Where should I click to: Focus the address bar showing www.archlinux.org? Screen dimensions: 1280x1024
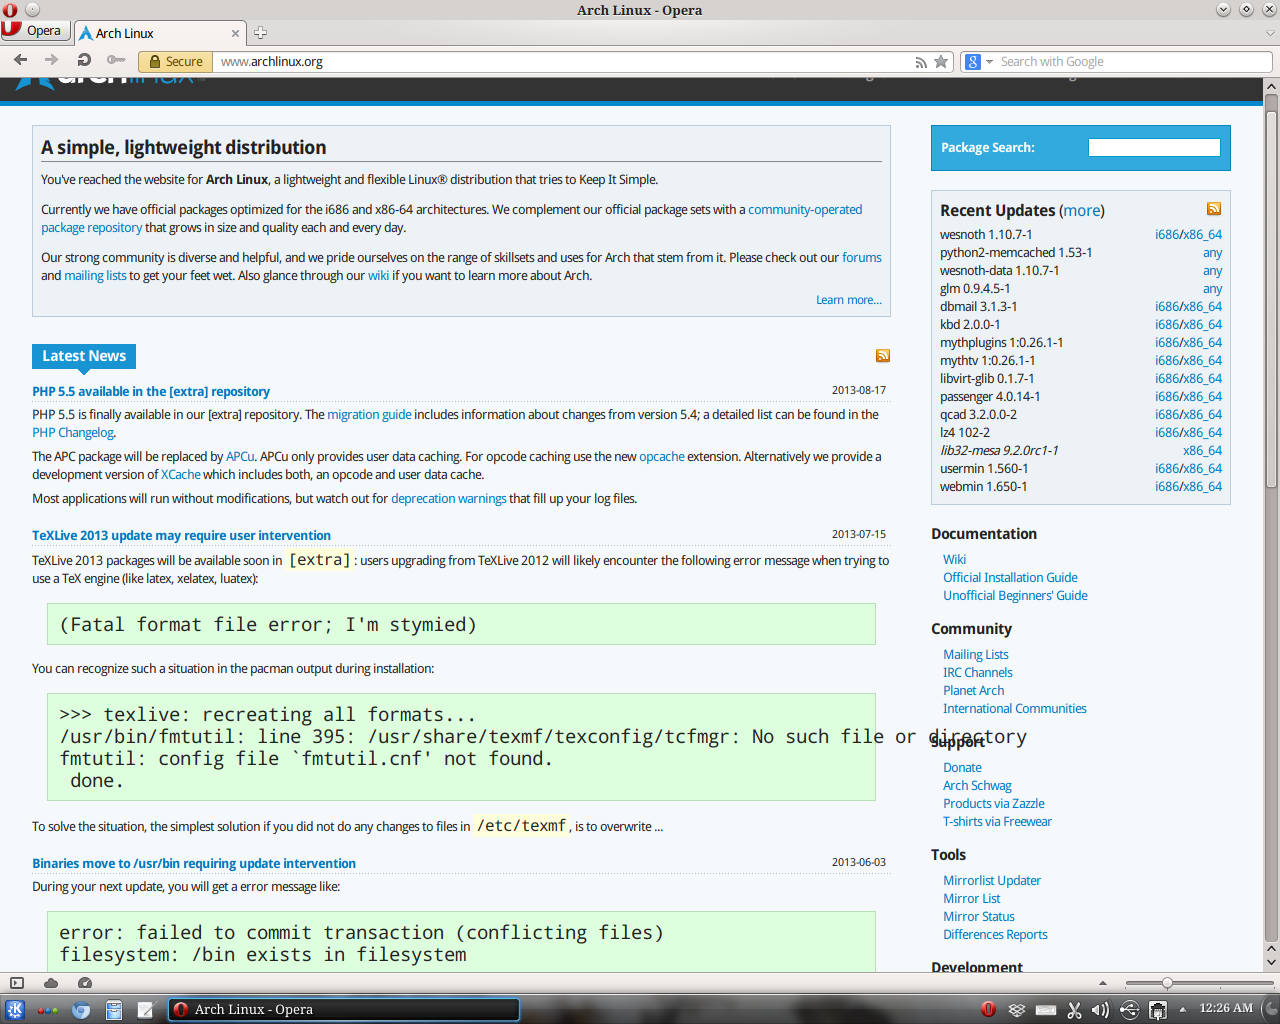tap(560, 61)
